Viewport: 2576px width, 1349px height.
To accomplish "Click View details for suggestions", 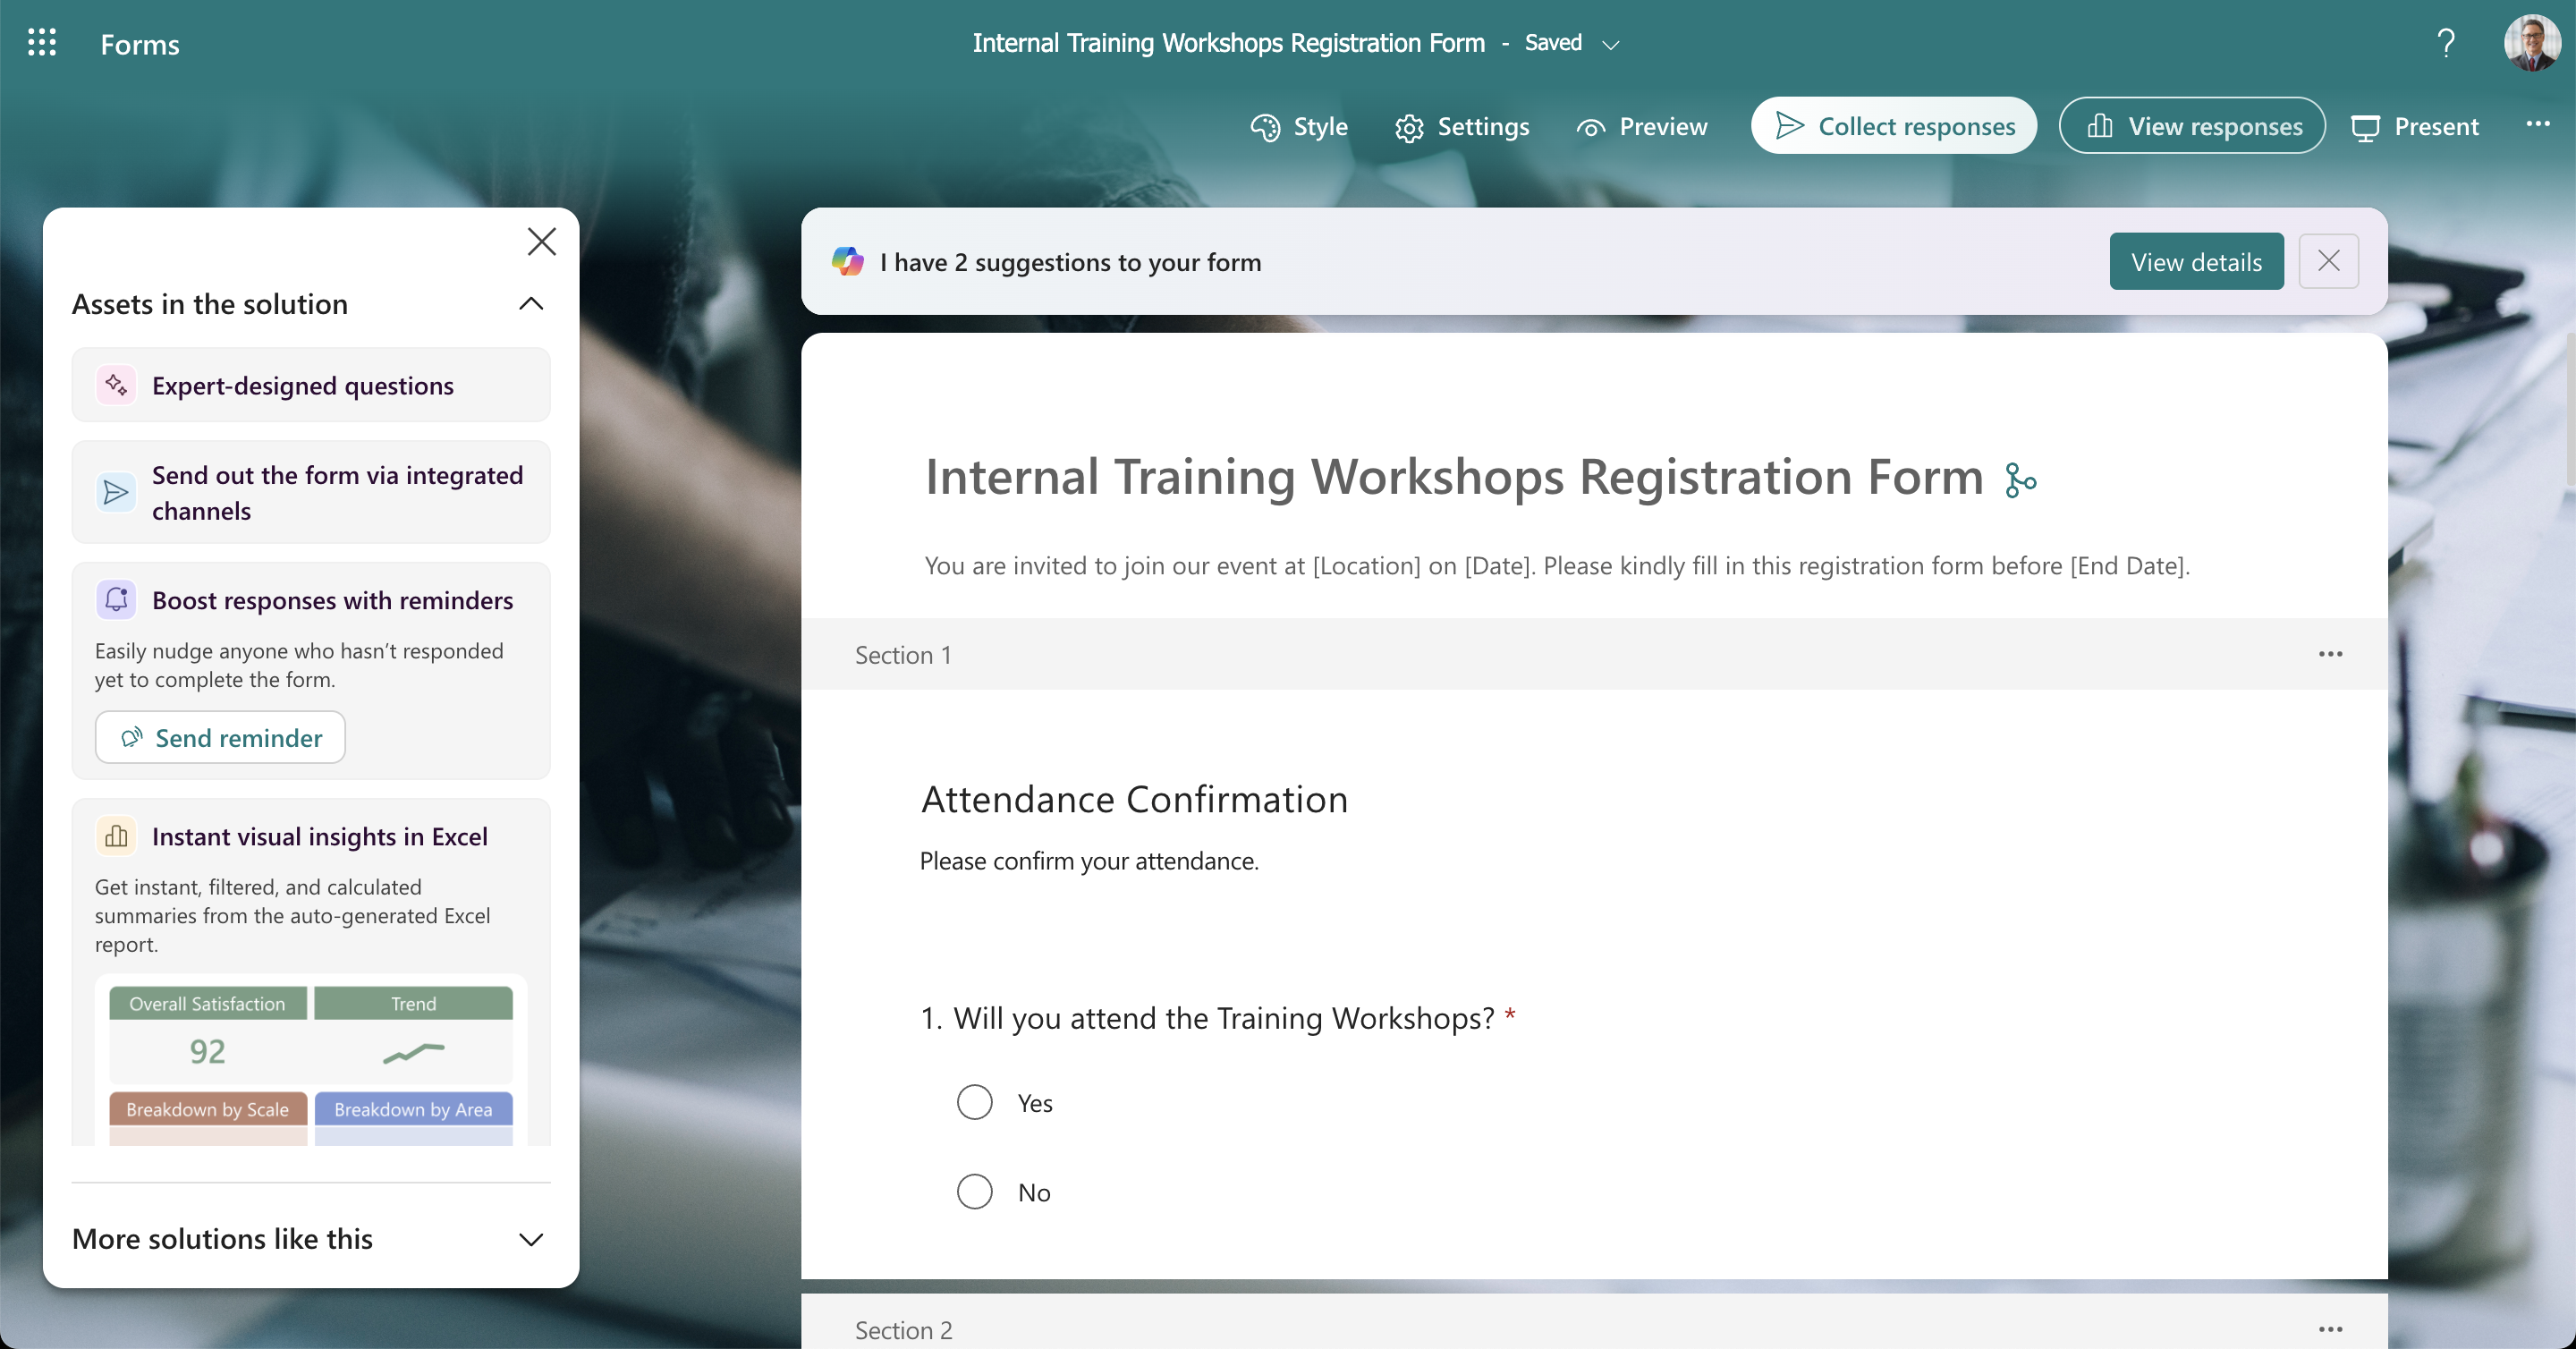I will pyautogui.click(x=2196, y=262).
